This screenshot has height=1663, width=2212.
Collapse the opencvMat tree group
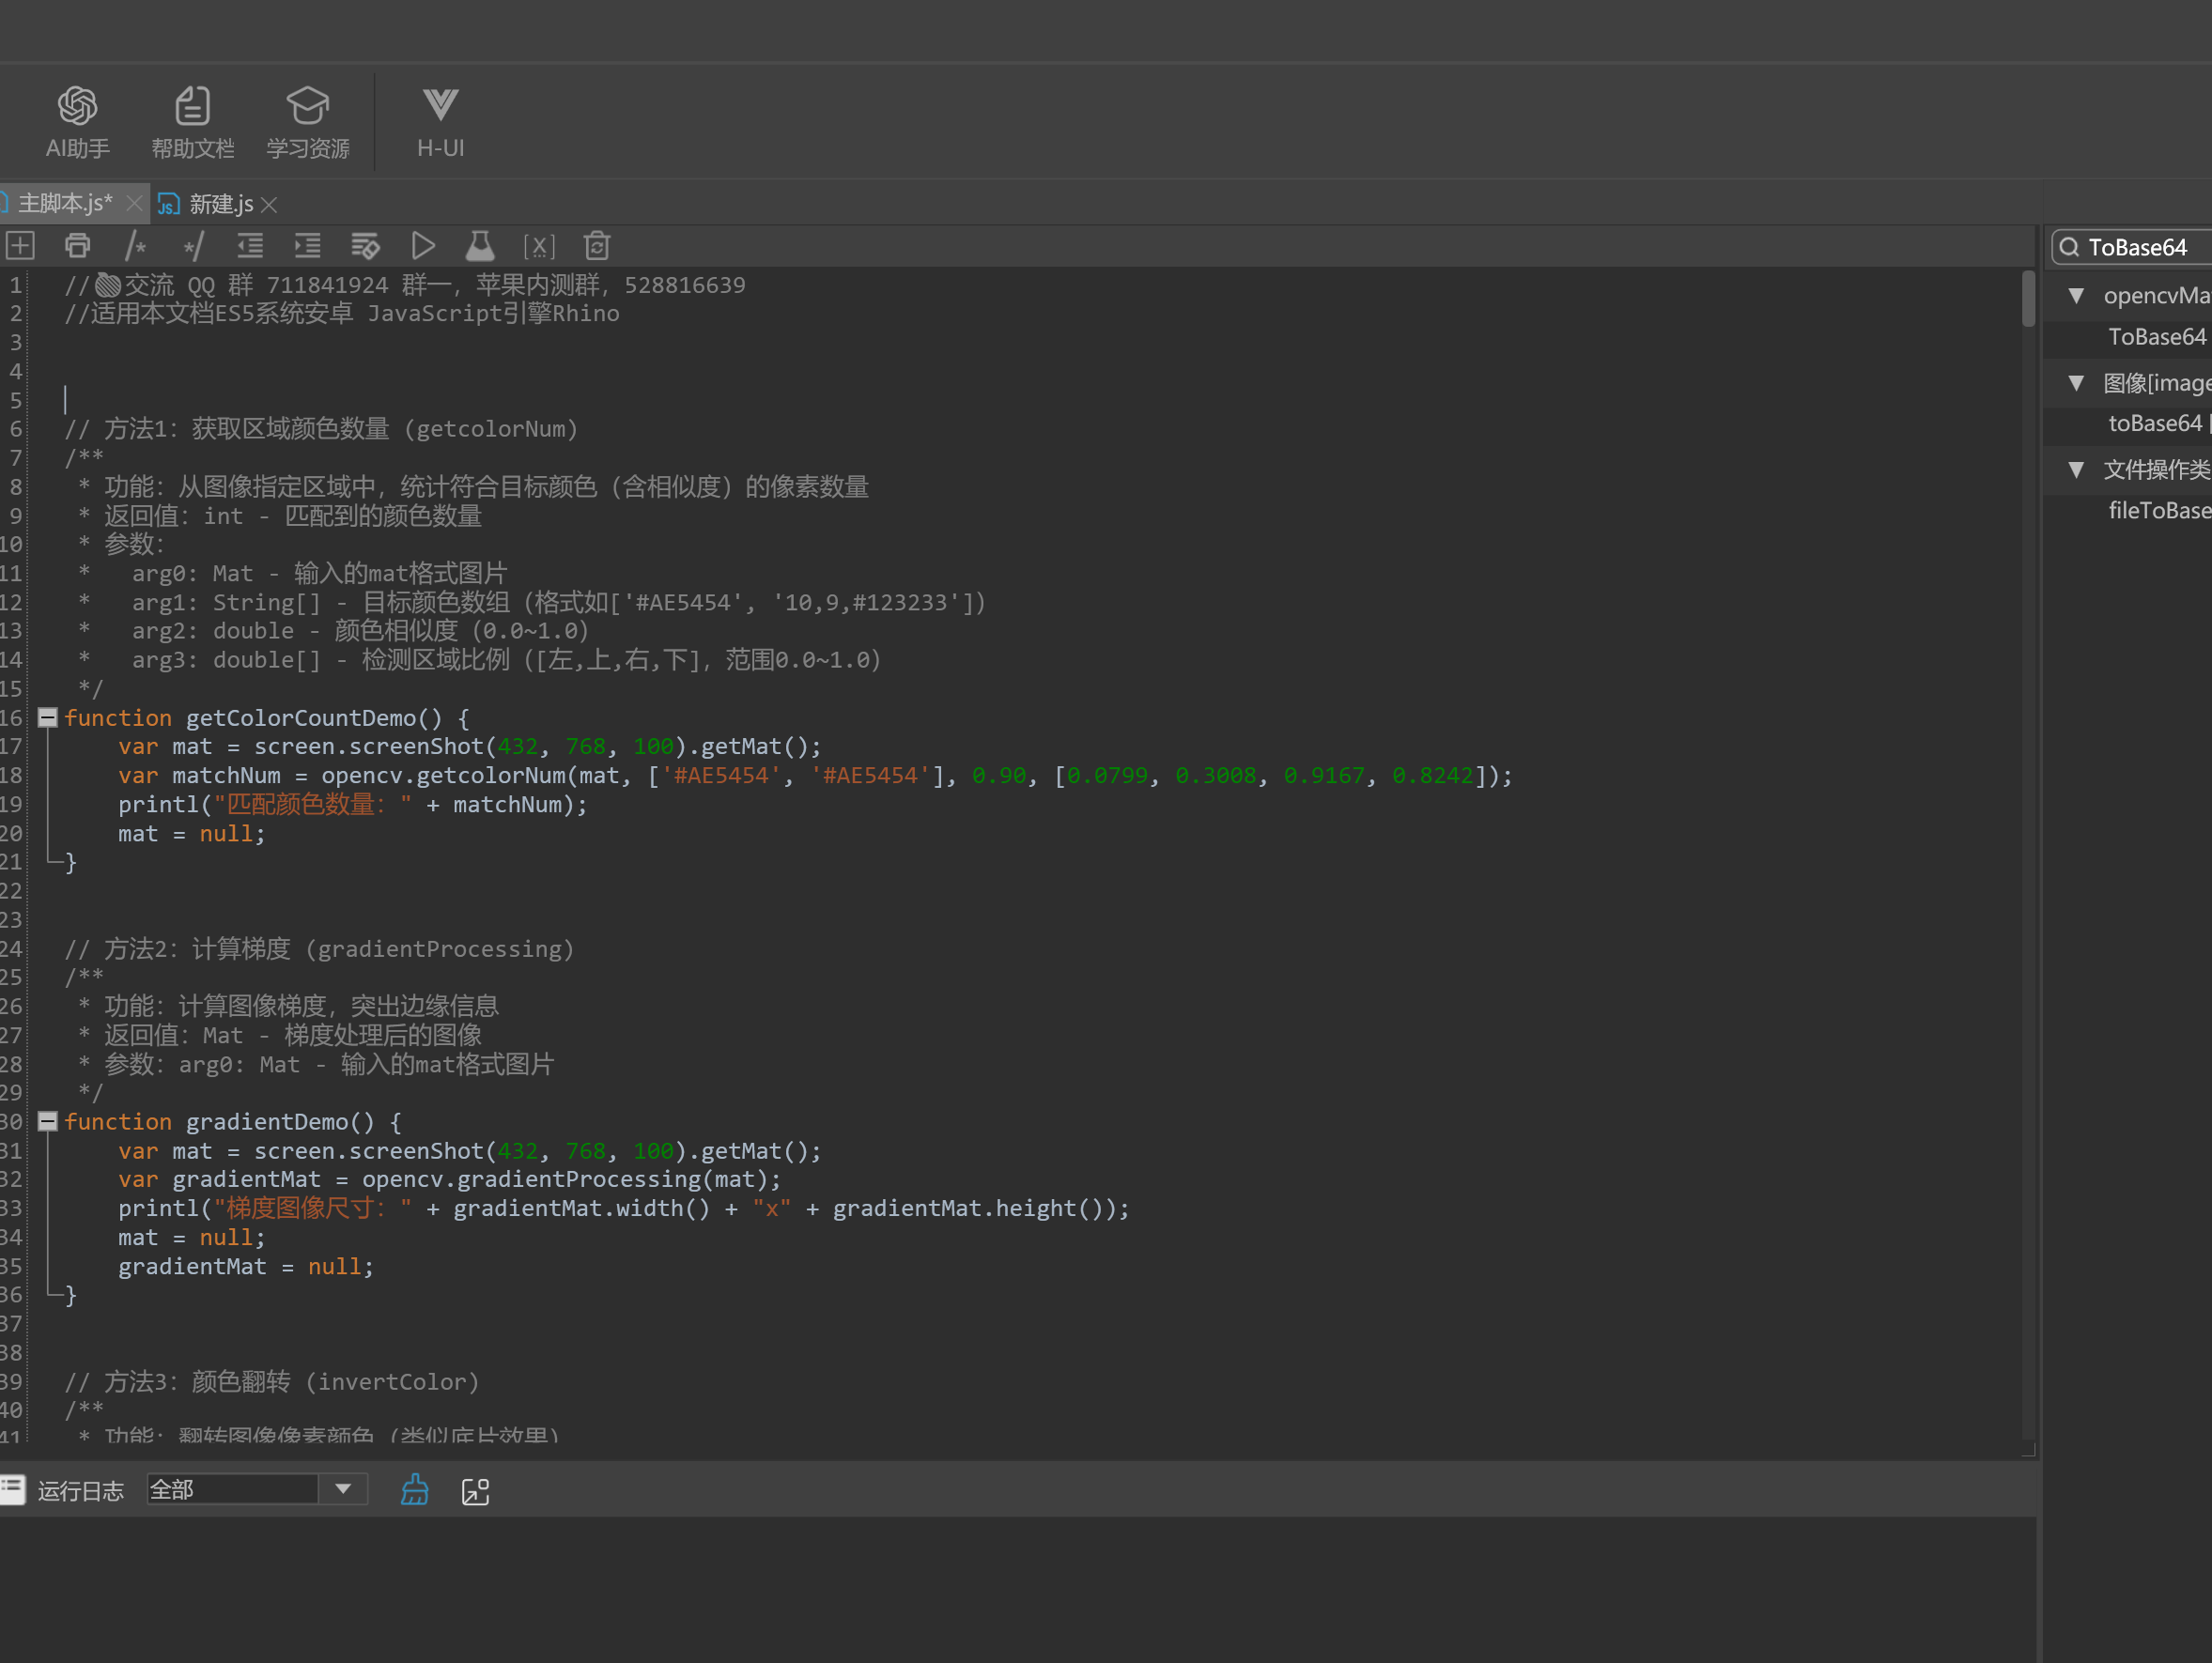(2077, 296)
